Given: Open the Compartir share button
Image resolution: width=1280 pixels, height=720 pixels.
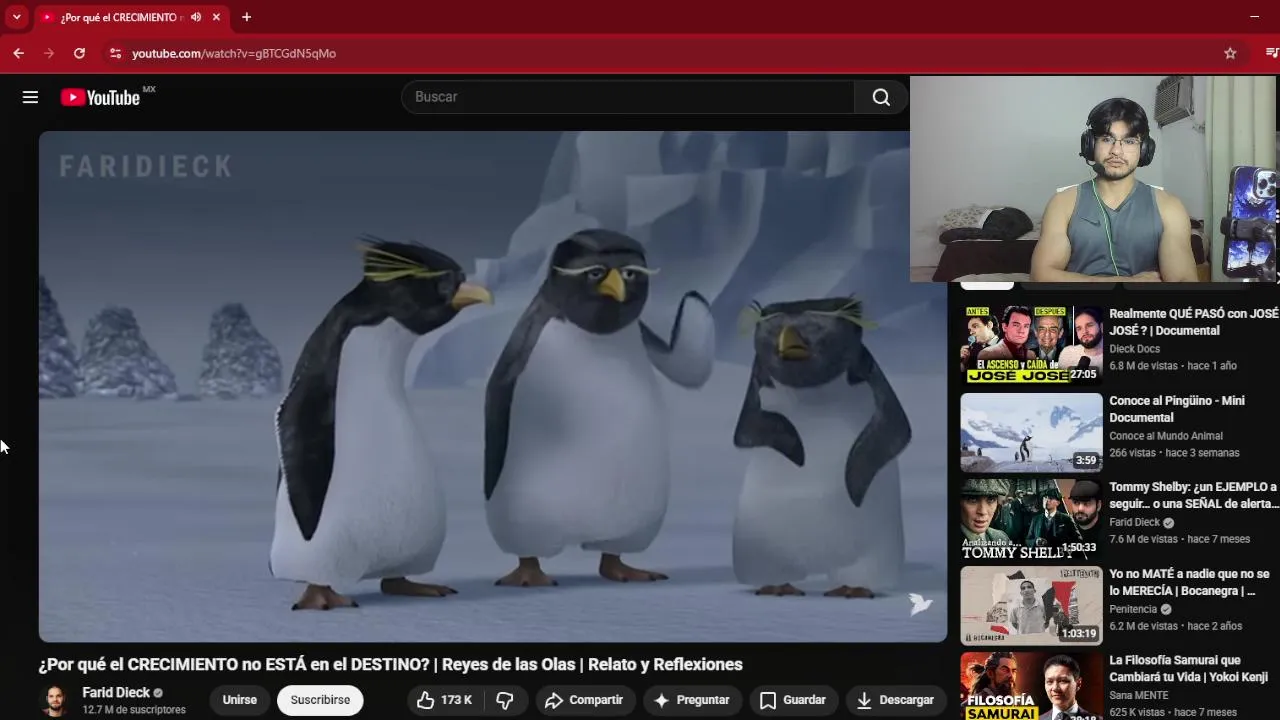Looking at the screenshot, I should point(584,700).
